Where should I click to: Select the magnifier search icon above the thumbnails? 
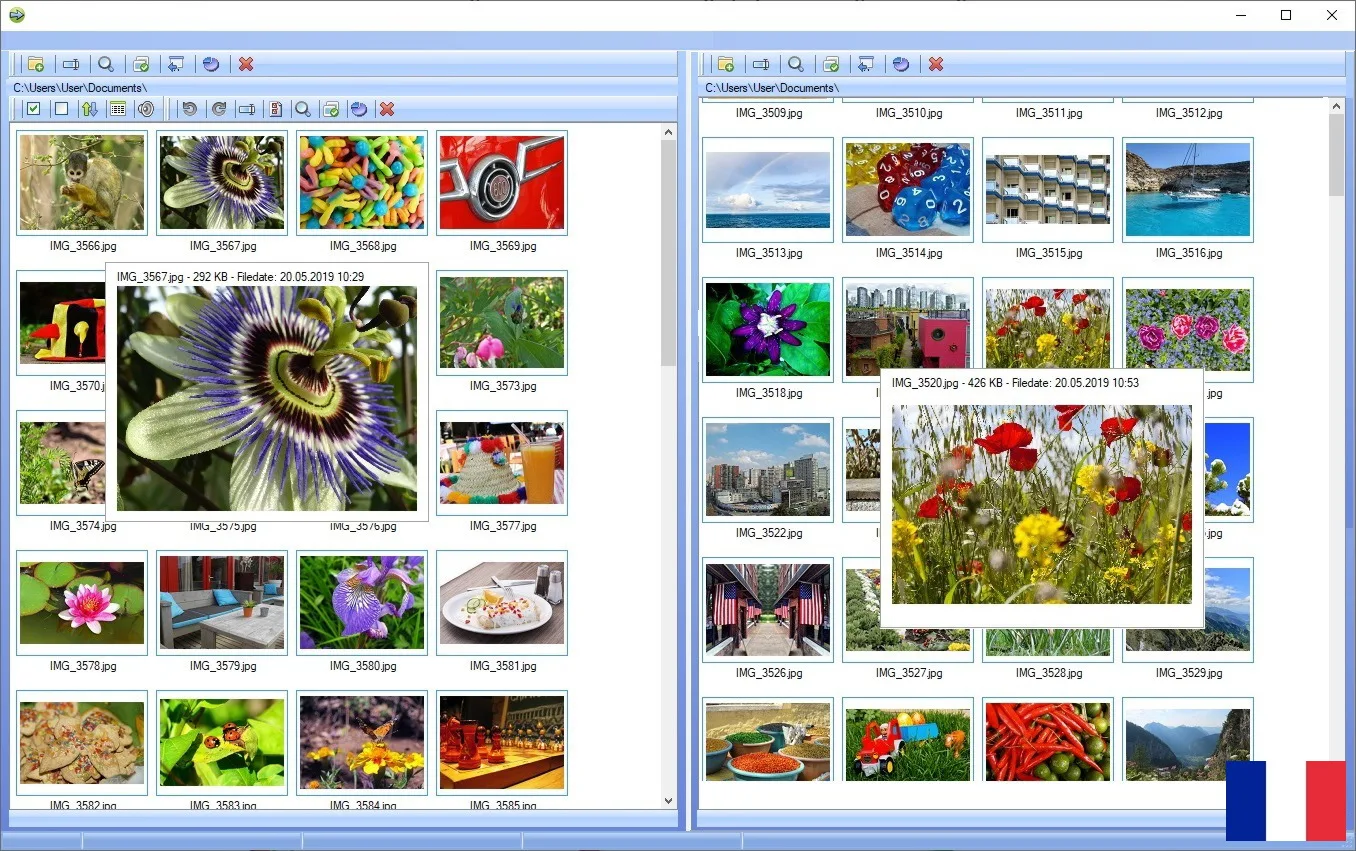303,108
